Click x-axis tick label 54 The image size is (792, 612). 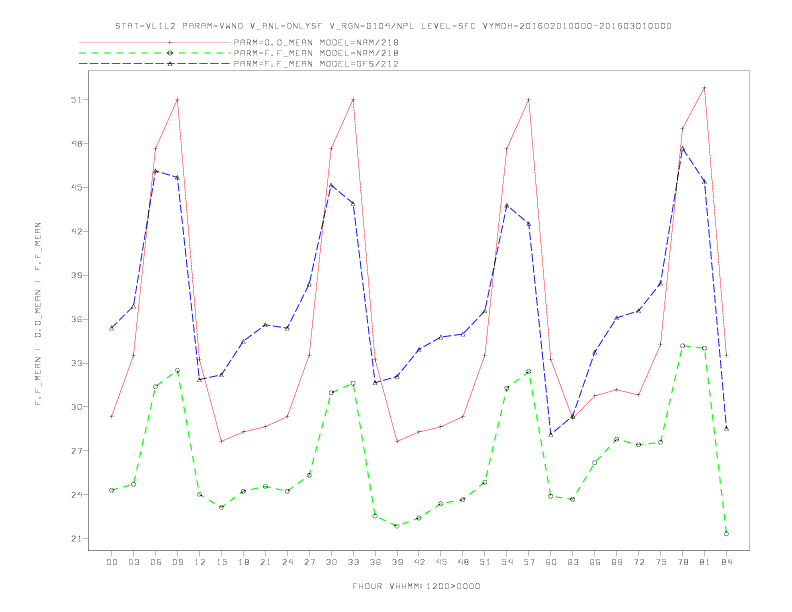pyautogui.click(x=507, y=562)
